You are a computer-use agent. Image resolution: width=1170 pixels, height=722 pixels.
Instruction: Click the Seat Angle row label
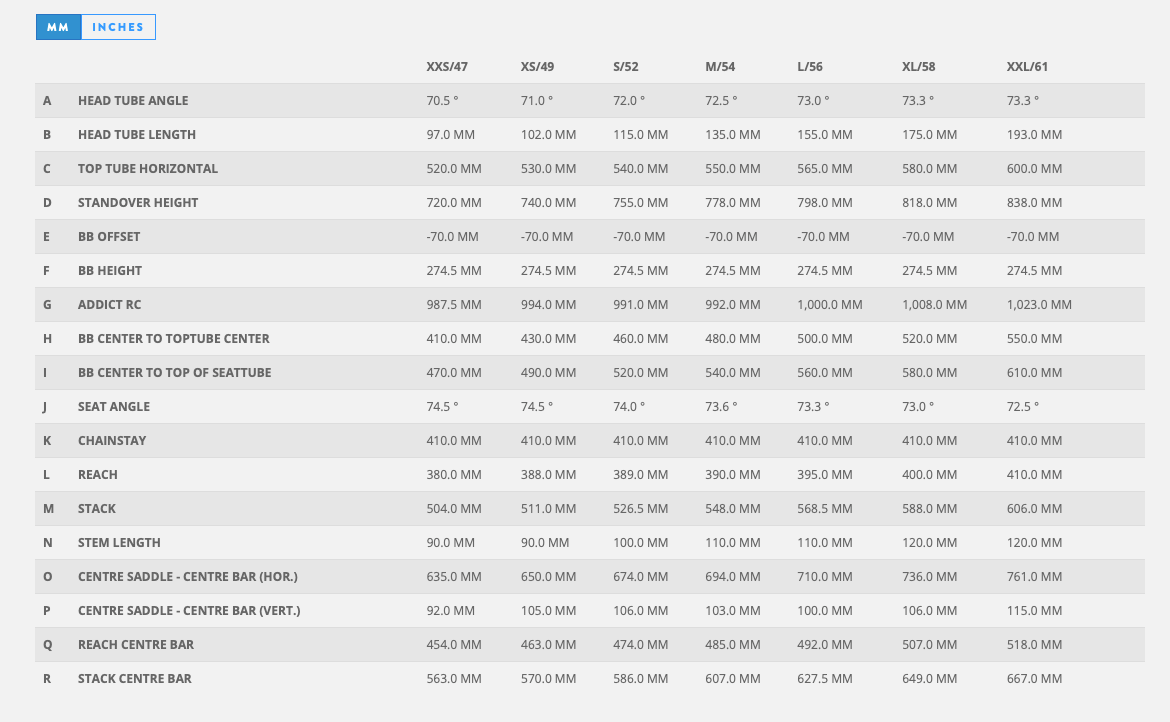pyautogui.click(x=114, y=407)
